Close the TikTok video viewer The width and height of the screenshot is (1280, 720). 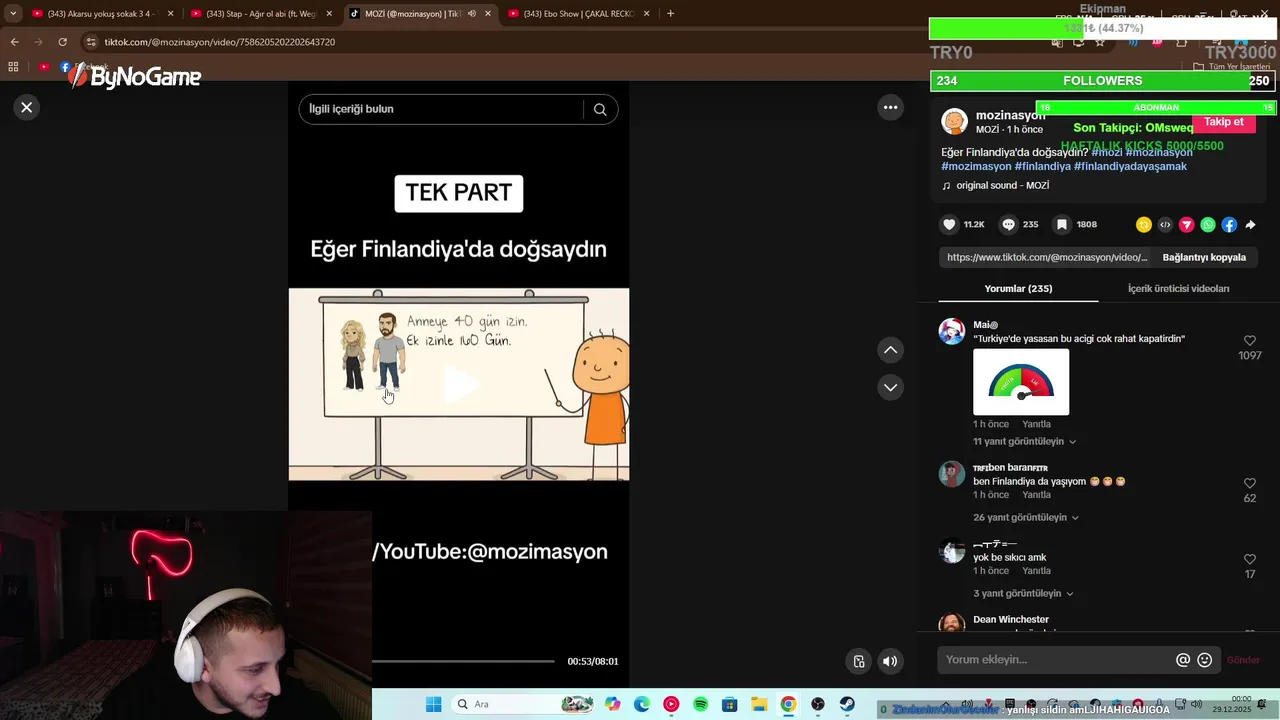pyautogui.click(x=27, y=107)
